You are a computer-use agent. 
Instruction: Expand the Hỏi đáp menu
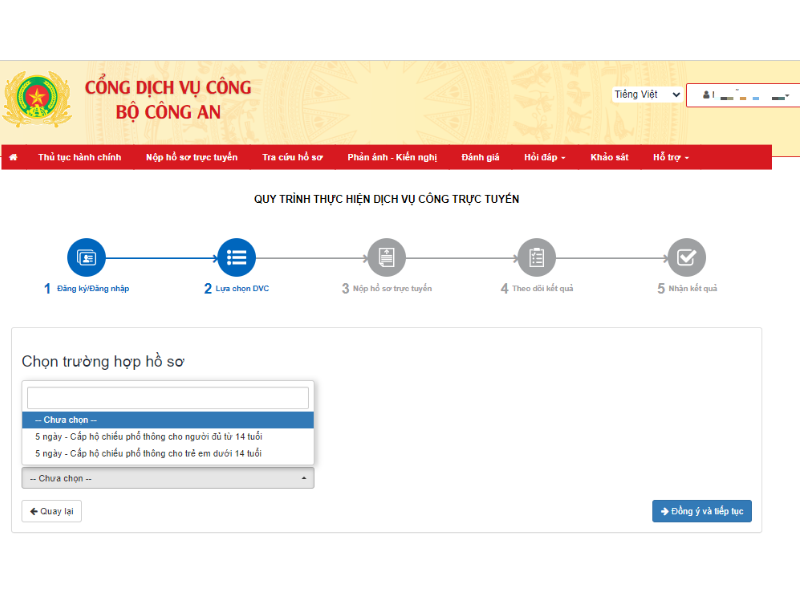[544, 158]
